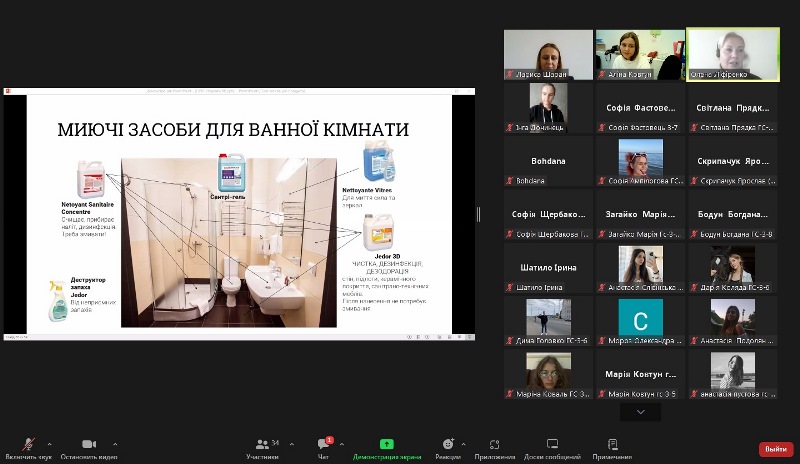Select Анастасія Подолян participant tile

pyautogui.click(x=733, y=321)
